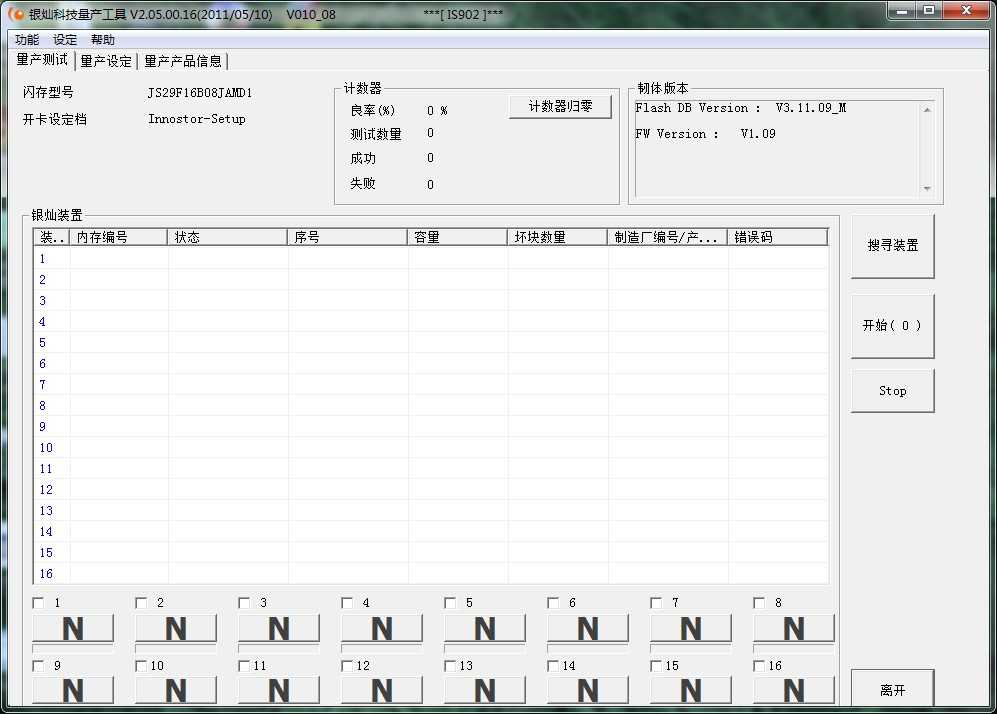Tick the port 12 checkbox
The image size is (997, 714).
click(347, 666)
